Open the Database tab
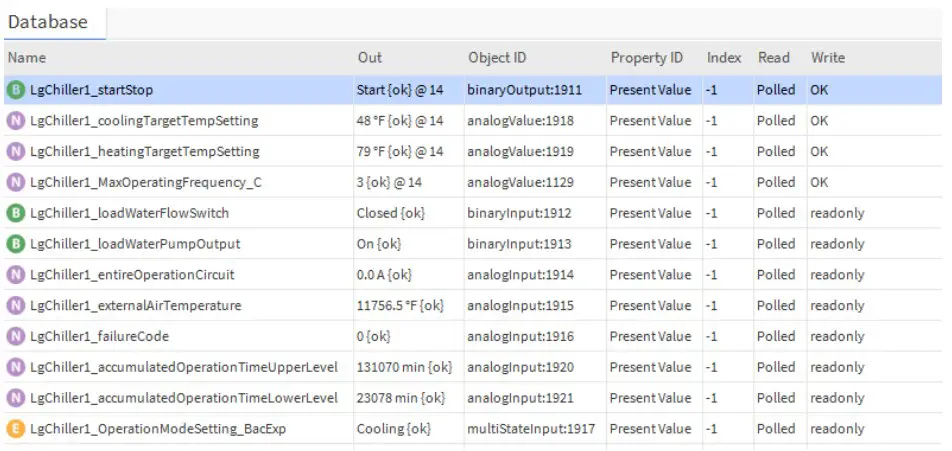Viewport: 952px width, 451px height. [x=48, y=22]
